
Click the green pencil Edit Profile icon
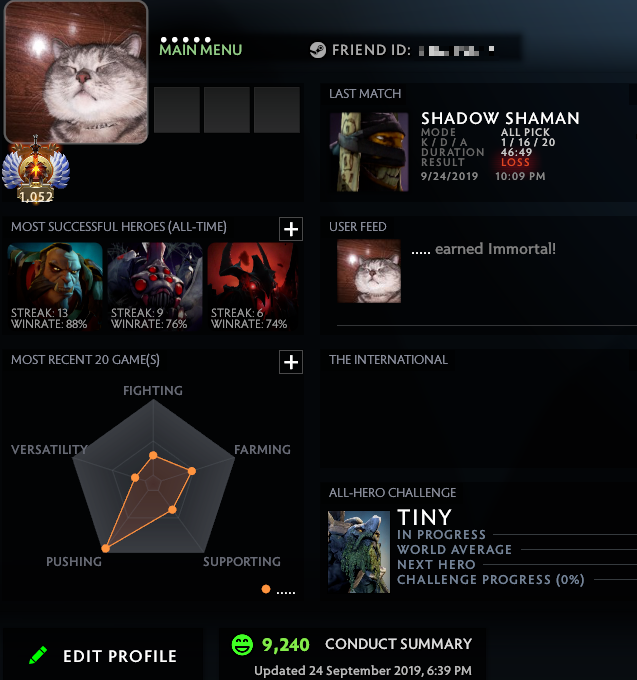pyautogui.click(x=38, y=655)
